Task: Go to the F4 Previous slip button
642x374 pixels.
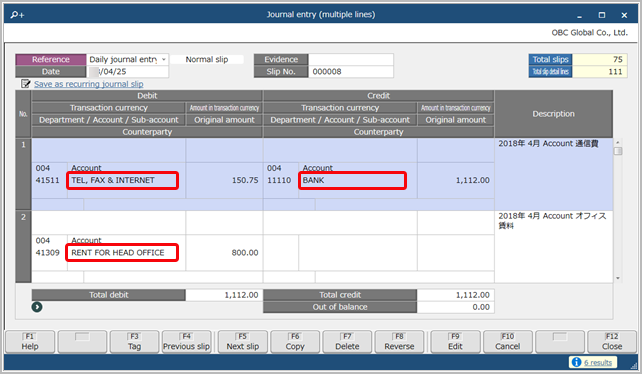Action: pos(187,342)
